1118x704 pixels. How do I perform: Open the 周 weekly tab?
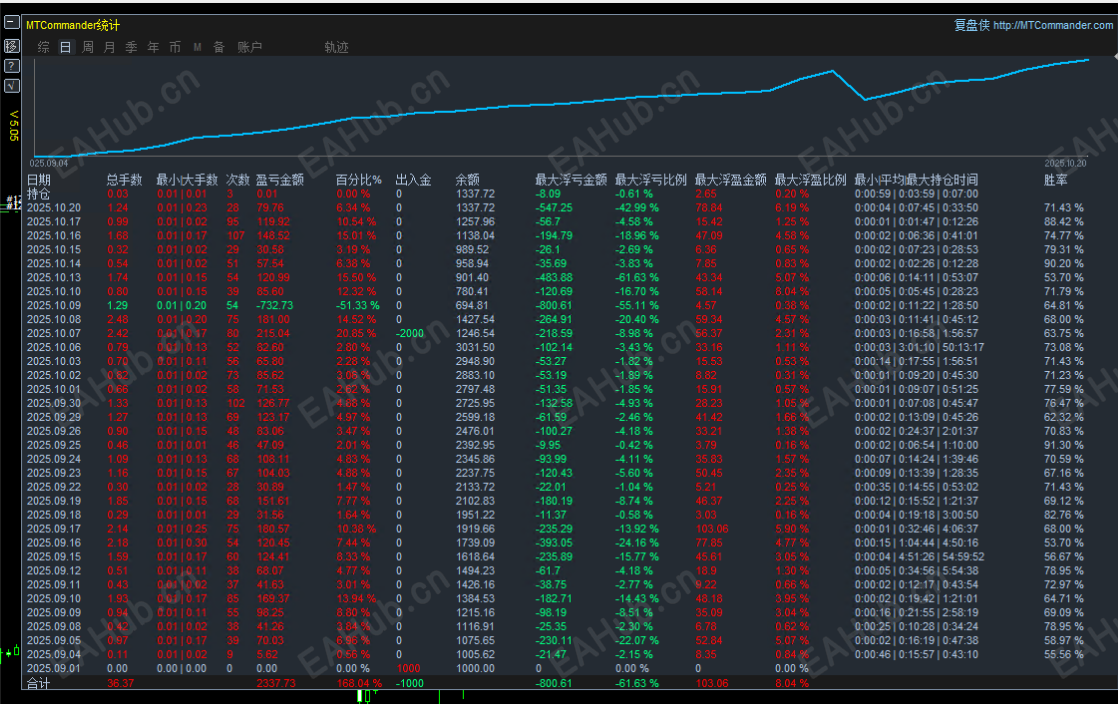click(x=88, y=47)
